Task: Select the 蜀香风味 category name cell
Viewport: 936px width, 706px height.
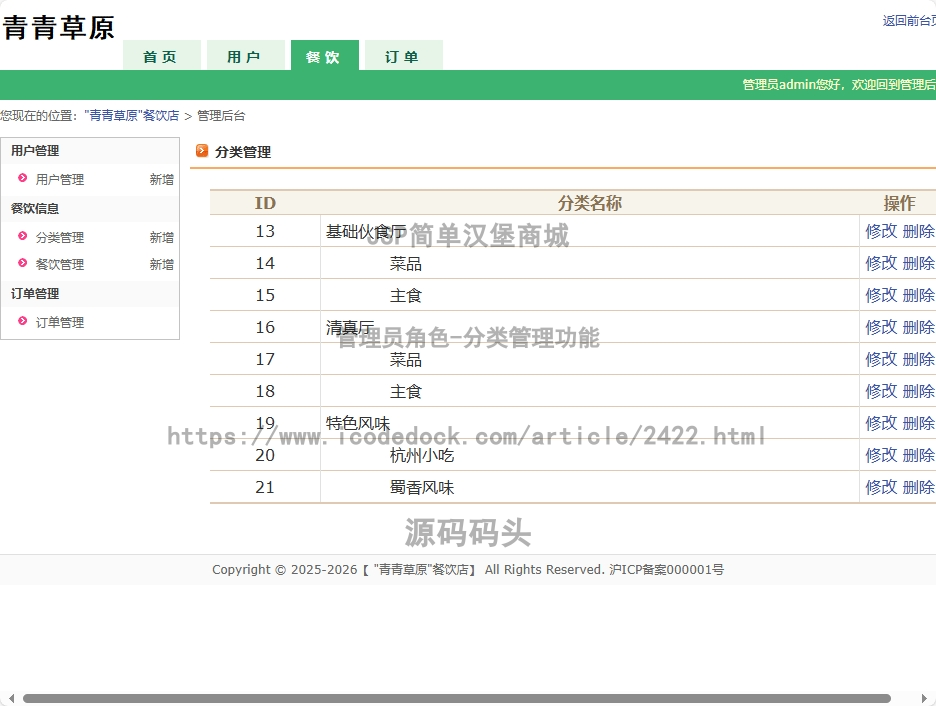Action: point(590,487)
